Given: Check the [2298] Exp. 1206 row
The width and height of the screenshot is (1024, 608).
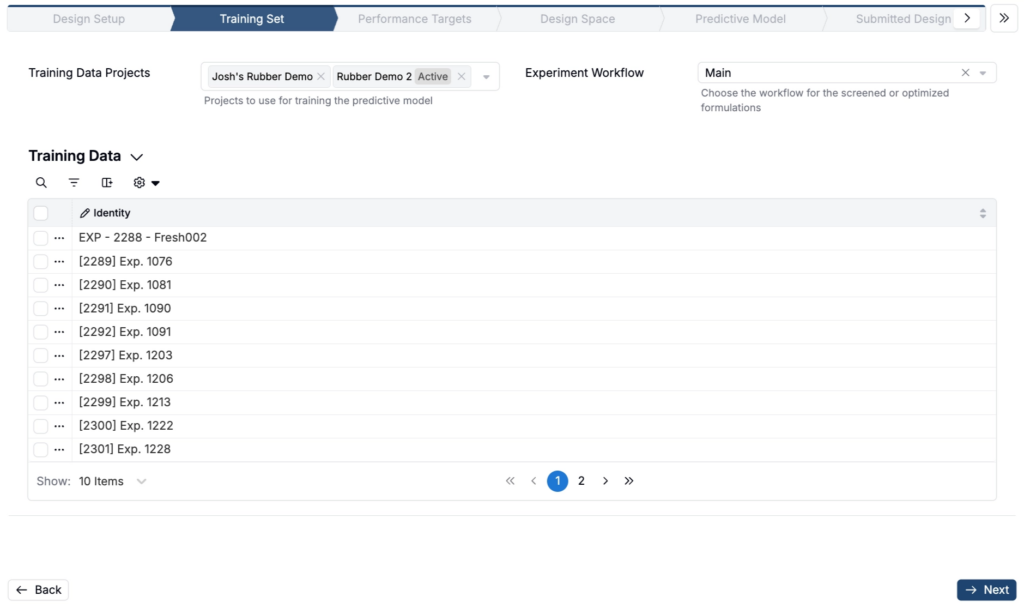Looking at the screenshot, I should (x=40, y=379).
